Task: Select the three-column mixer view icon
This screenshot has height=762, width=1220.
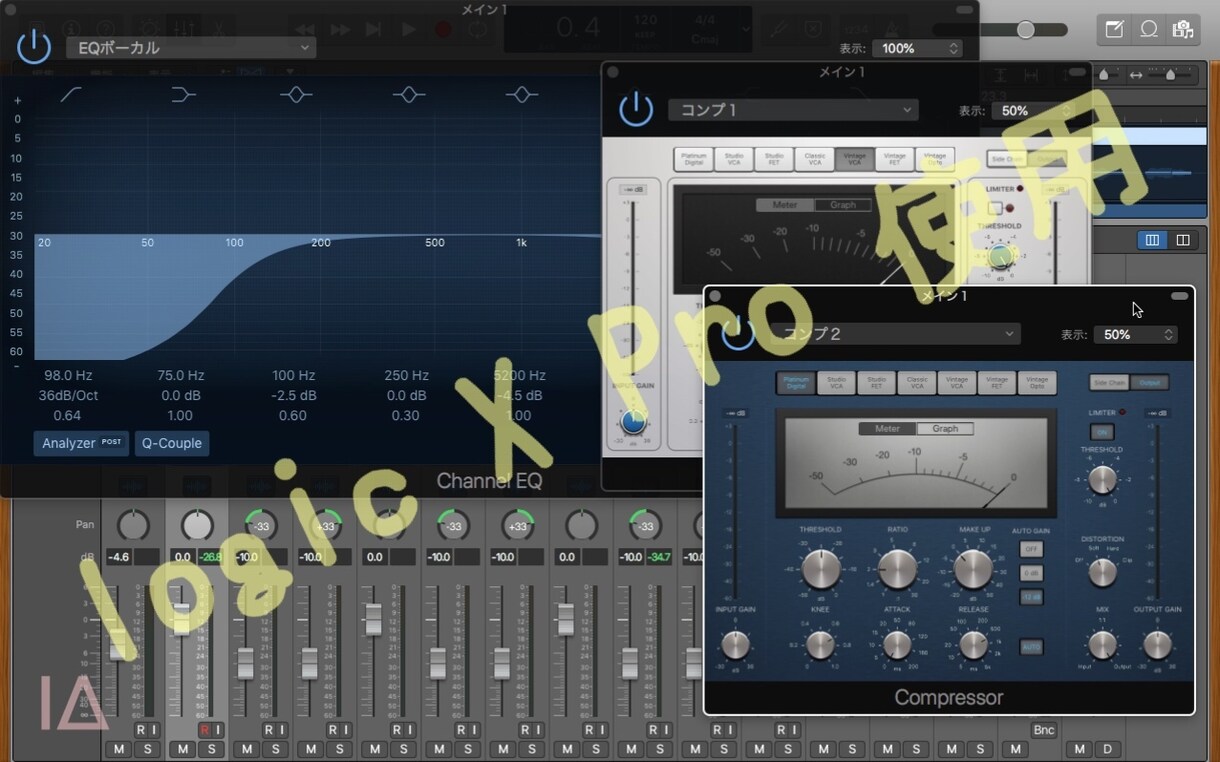Action: (x=1152, y=240)
